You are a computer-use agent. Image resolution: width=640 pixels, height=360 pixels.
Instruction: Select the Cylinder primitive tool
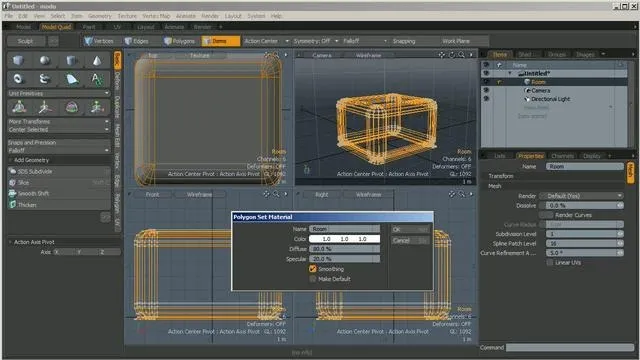click(x=71, y=60)
